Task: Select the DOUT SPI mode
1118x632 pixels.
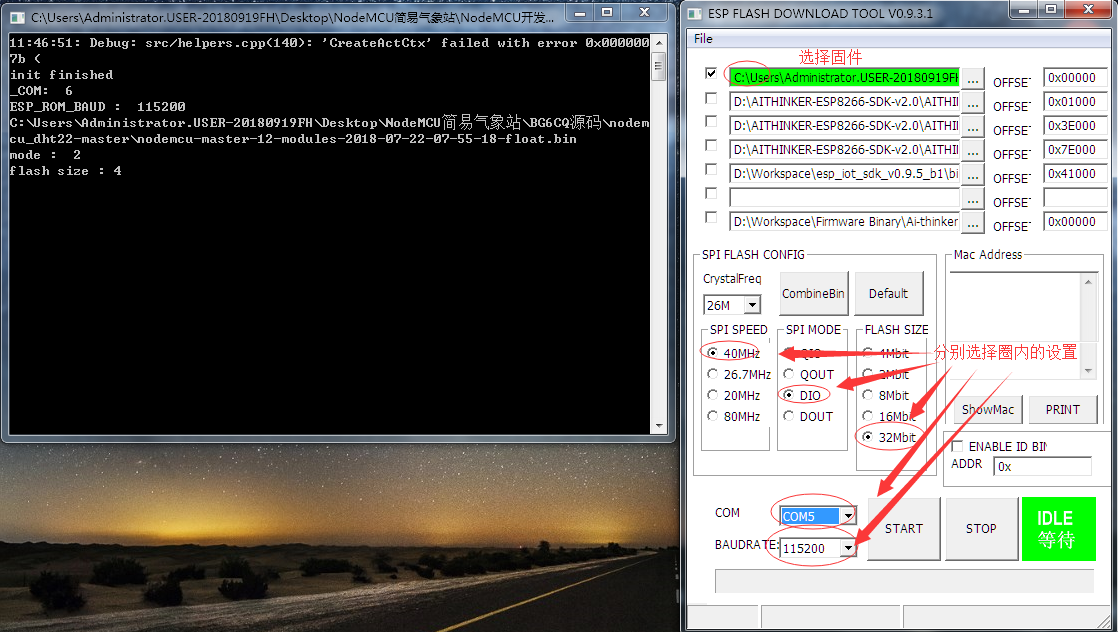Action: (789, 416)
